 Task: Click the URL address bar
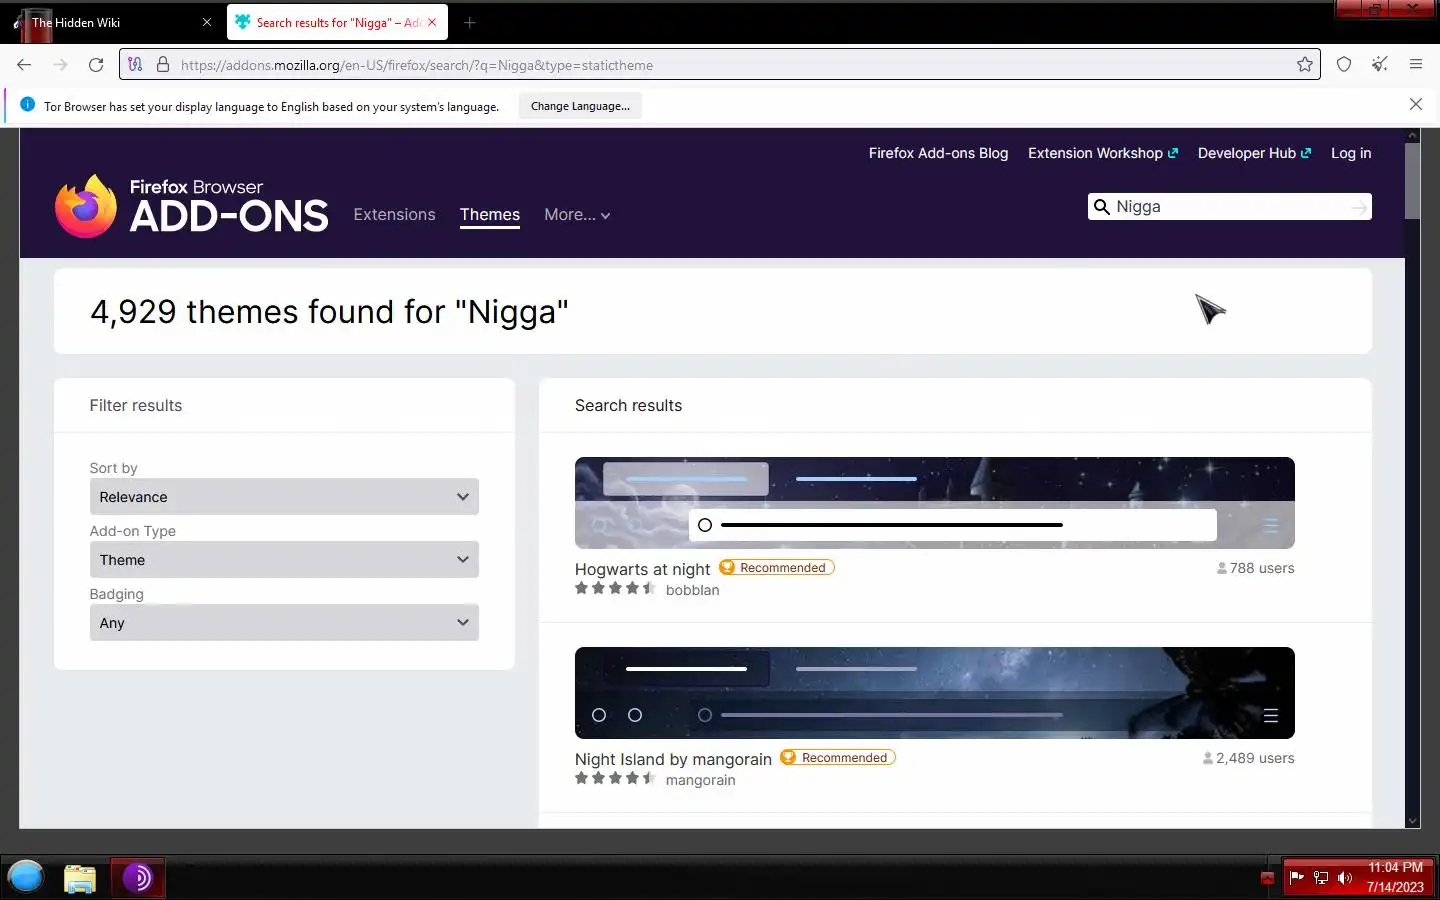point(720,65)
